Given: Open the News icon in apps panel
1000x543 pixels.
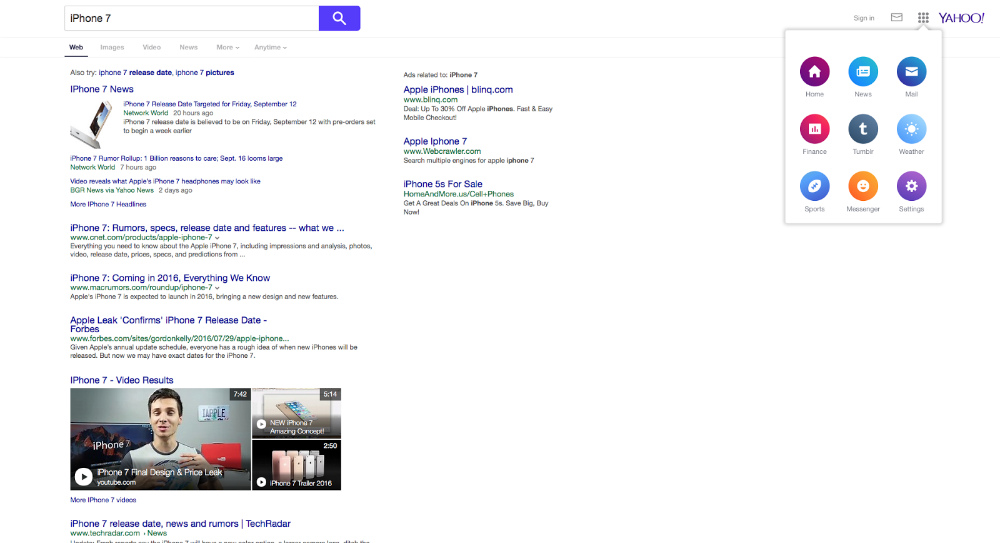Looking at the screenshot, I should point(863,72).
